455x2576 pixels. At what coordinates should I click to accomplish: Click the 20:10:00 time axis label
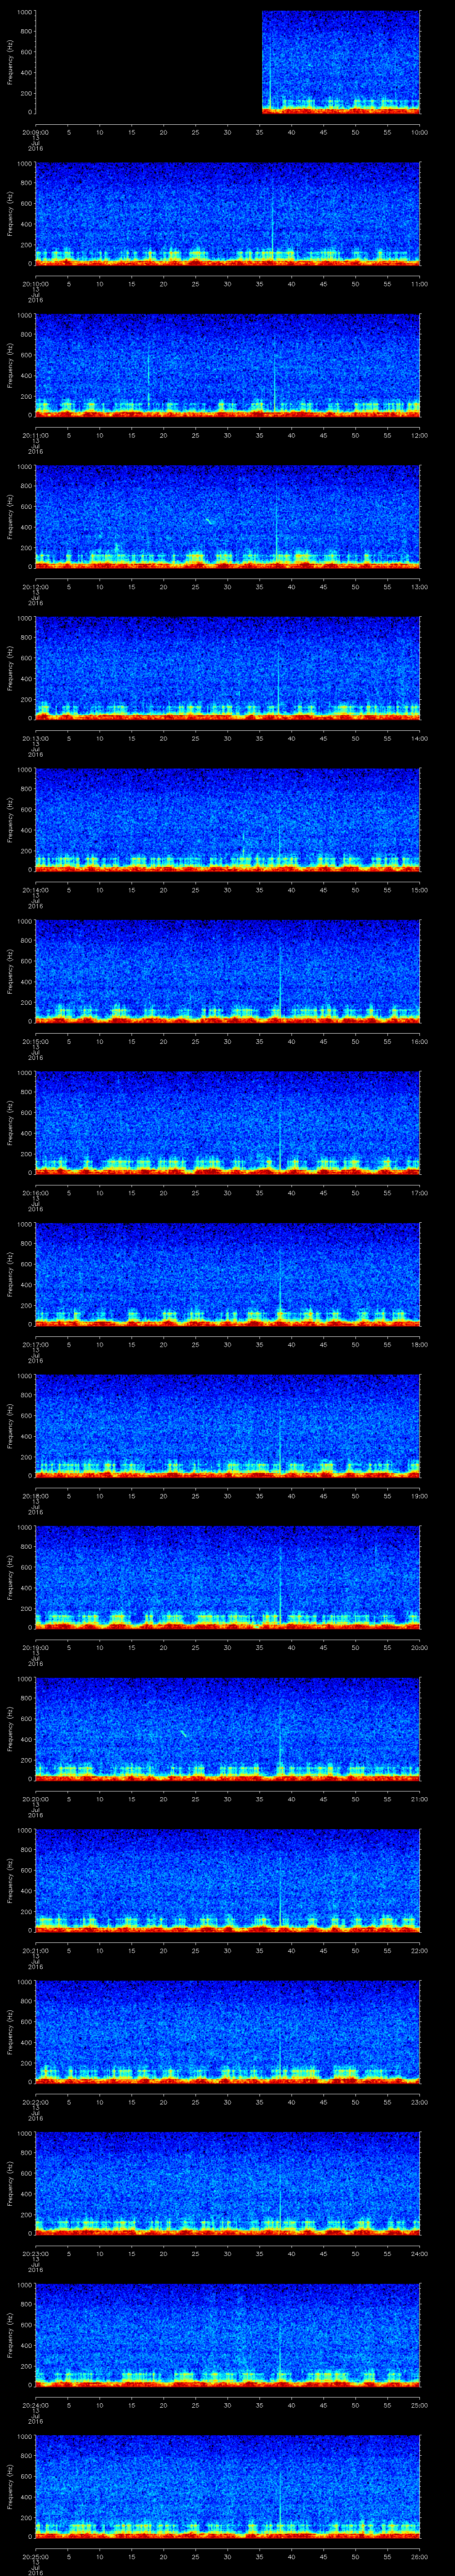pyautogui.click(x=35, y=283)
